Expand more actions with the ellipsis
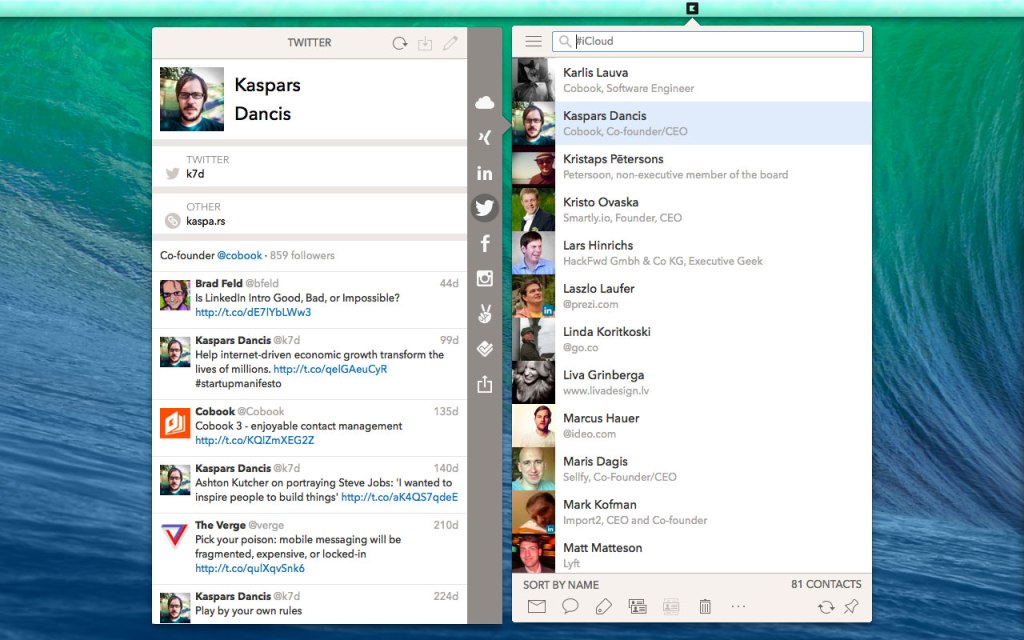The image size is (1024, 640). point(739,606)
